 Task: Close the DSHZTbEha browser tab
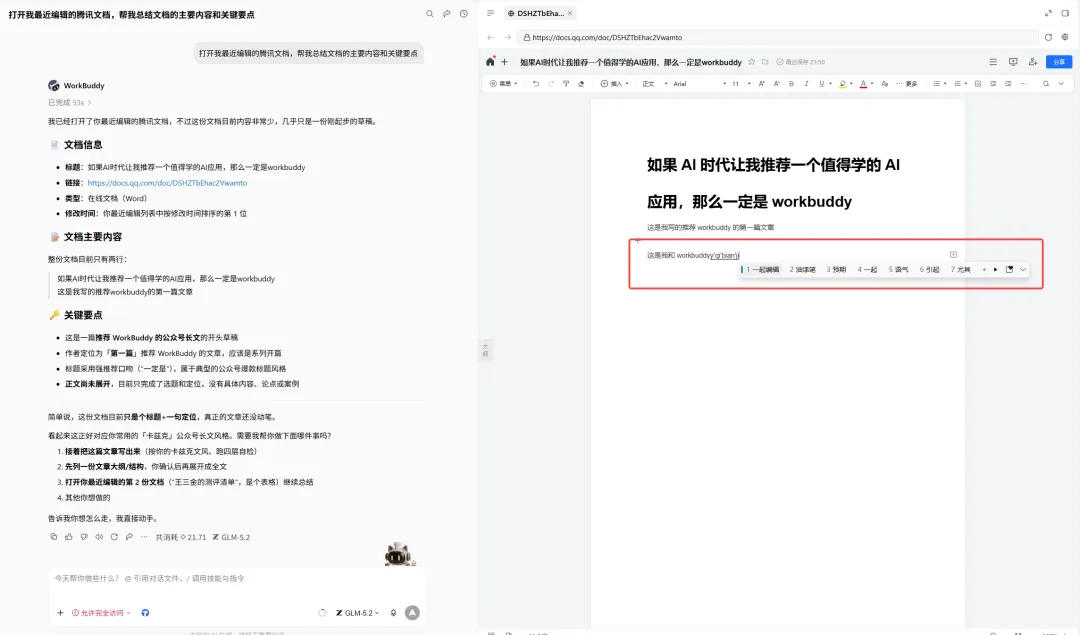(570, 13)
